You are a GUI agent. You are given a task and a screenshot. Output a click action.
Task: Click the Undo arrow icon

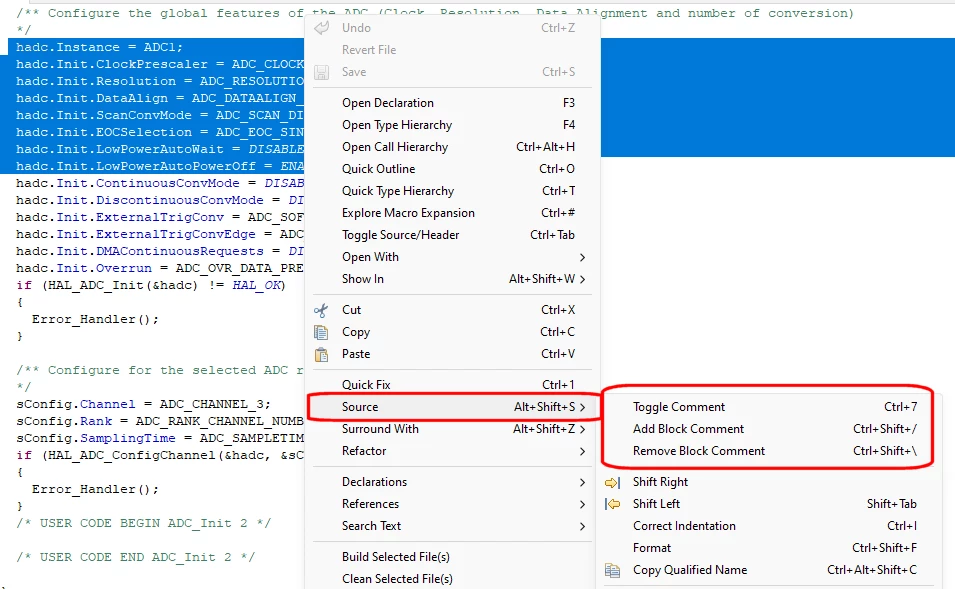point(322,27)
